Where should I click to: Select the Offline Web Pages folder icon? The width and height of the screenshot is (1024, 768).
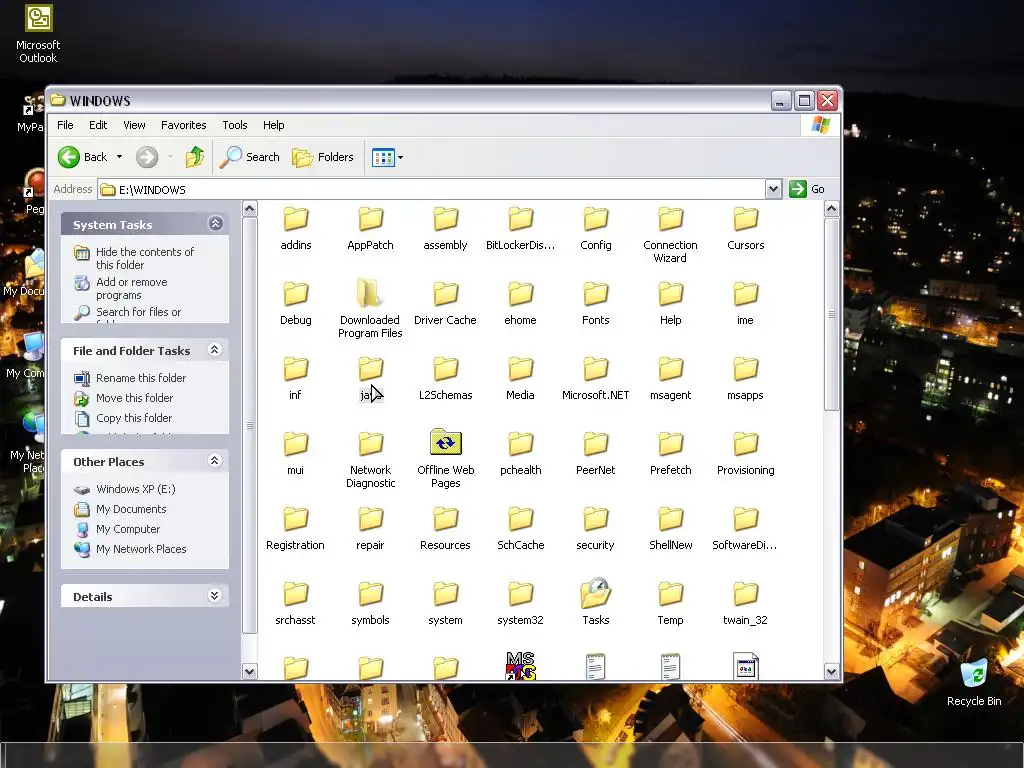[x=445, y=443]
